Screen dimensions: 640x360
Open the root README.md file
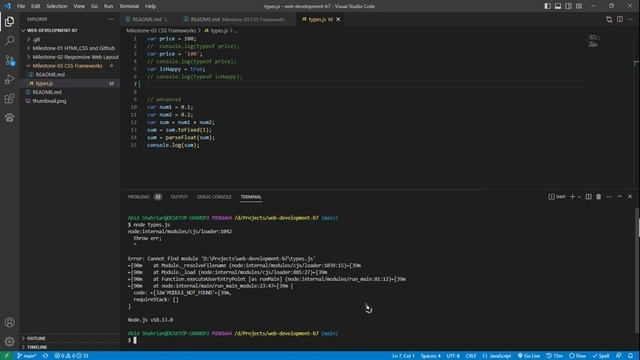(69, 92)
